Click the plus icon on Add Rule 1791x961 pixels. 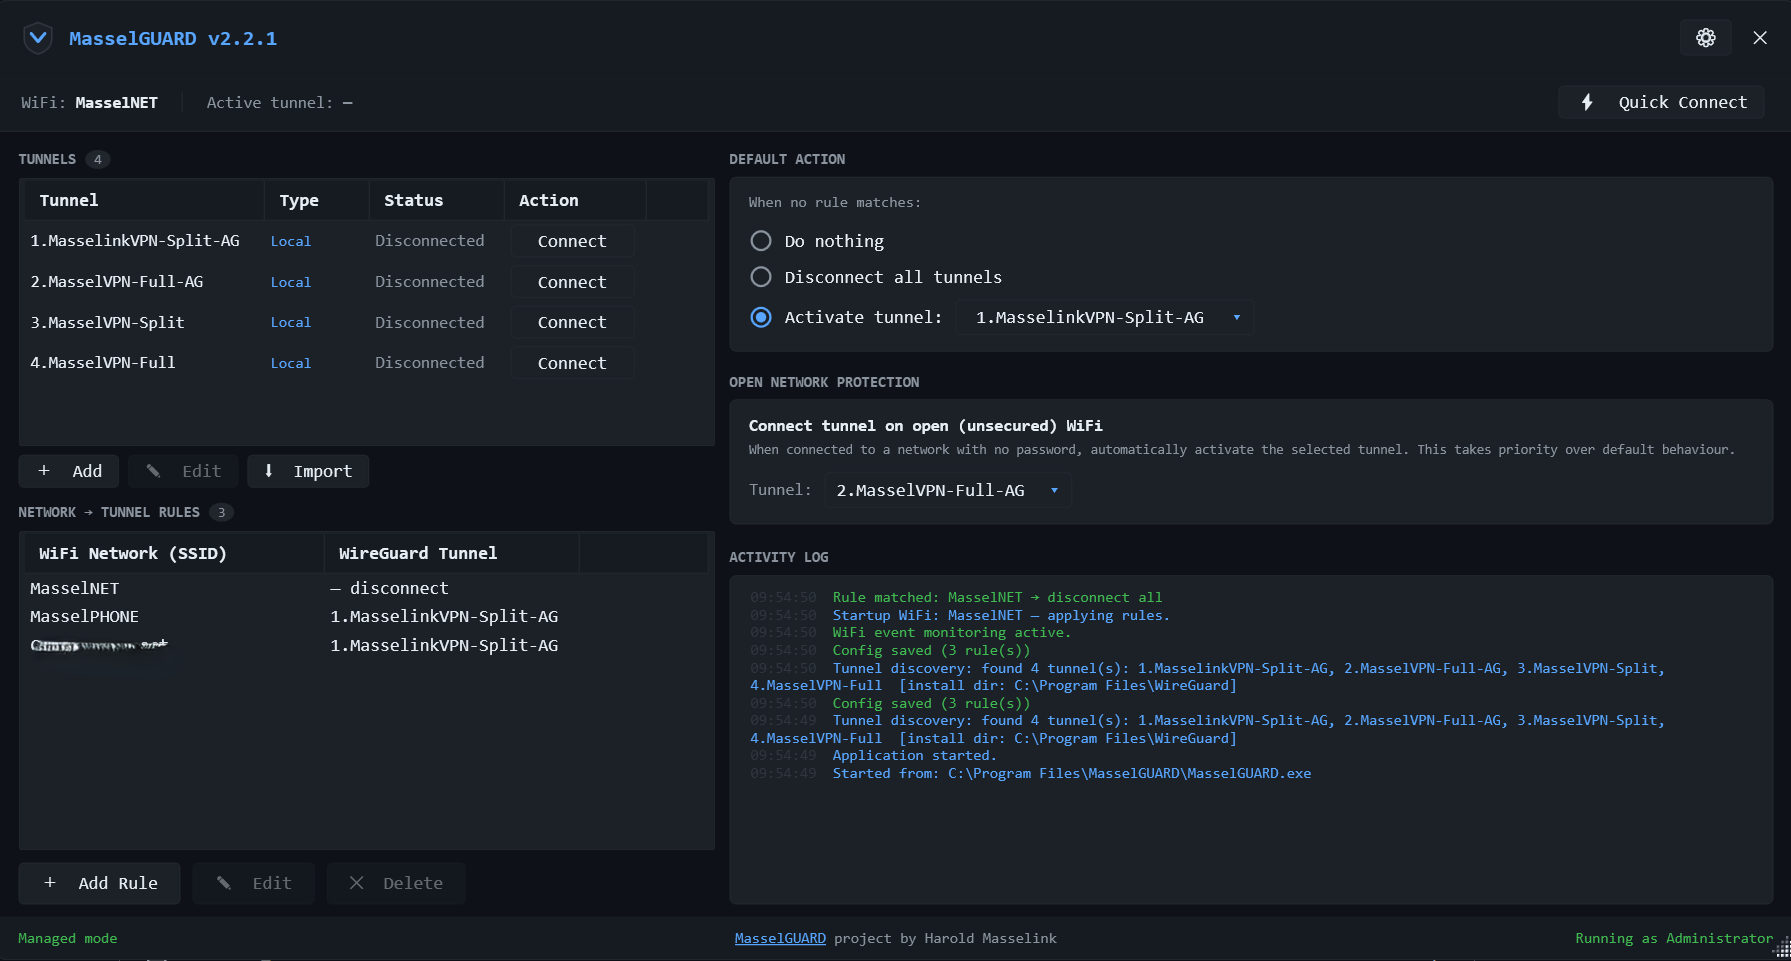pyautogui.click(x=50, y=883)
